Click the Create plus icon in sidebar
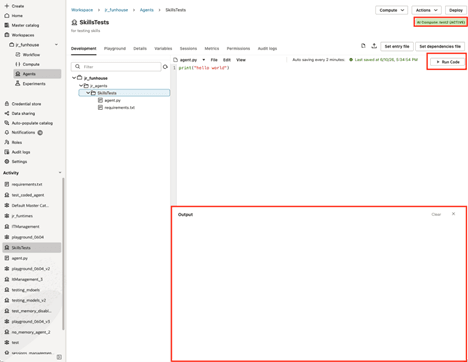The image size is (468, 362). (x=7, y=6)
